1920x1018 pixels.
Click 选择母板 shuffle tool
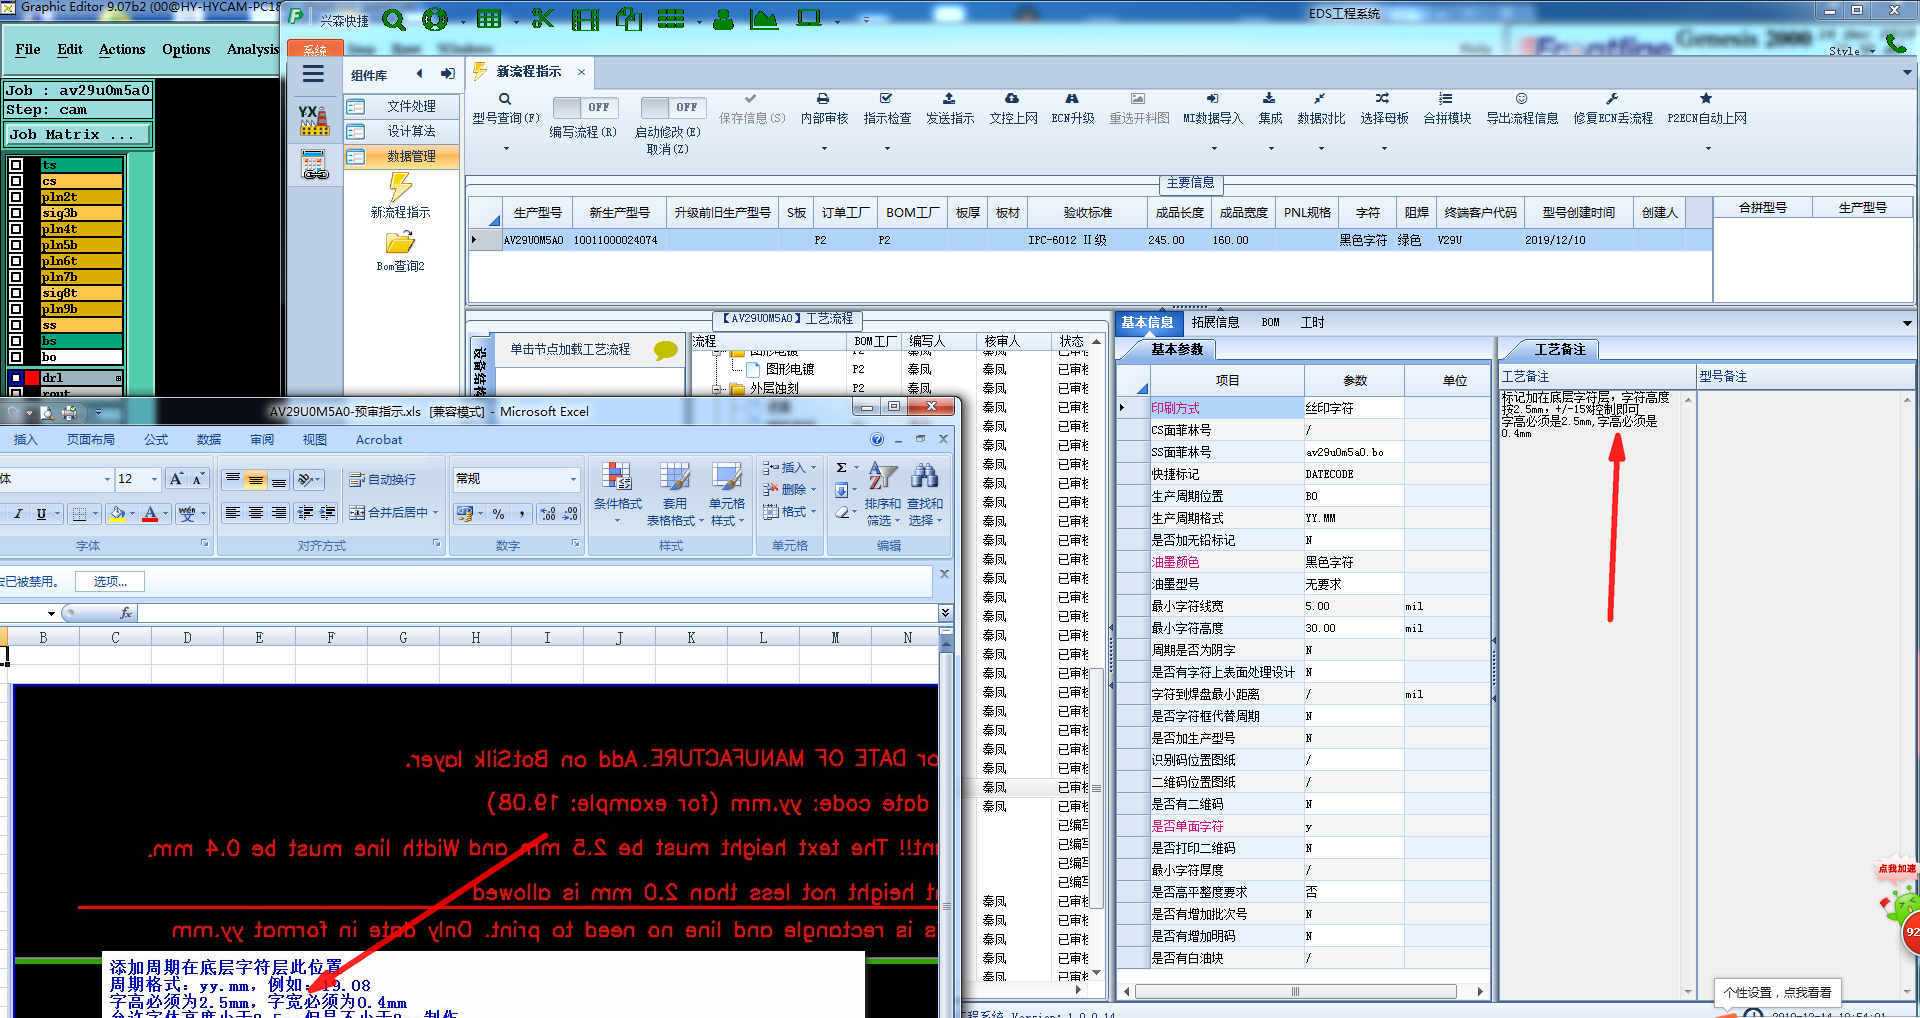pos(1384,109)
